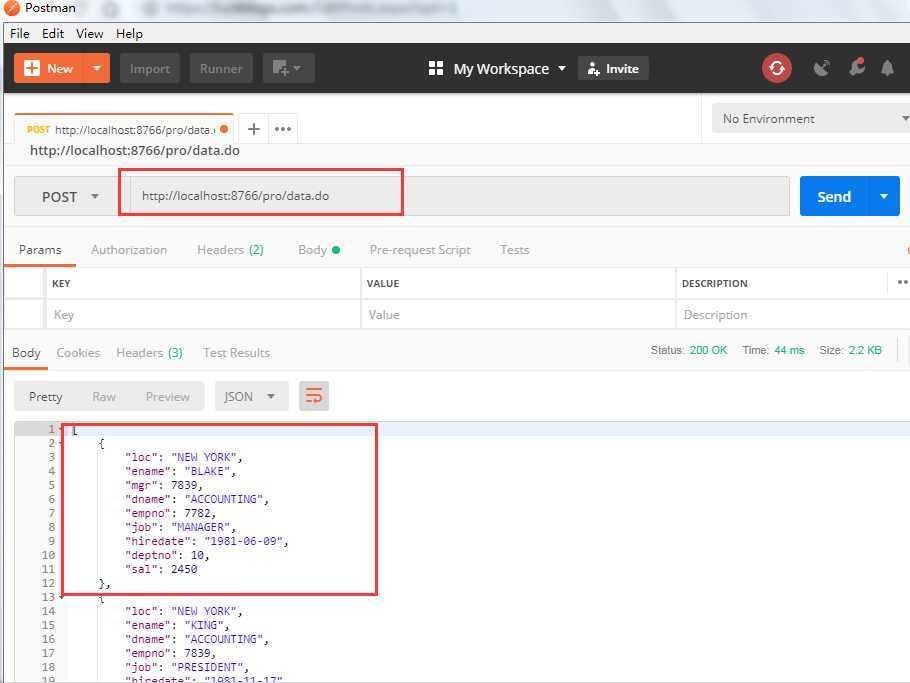Screen dimensions: 910x683
Task: Click the "ename": "KING" line
Action: click(x=177, y=626)
